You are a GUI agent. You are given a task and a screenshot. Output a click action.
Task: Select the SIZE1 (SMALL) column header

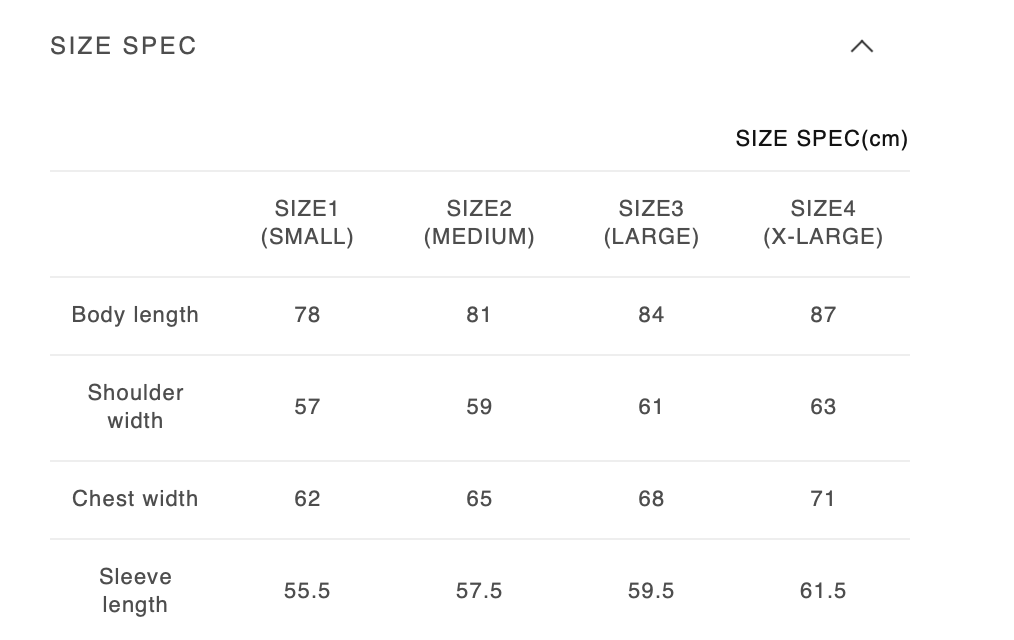(x=307, y=223)
